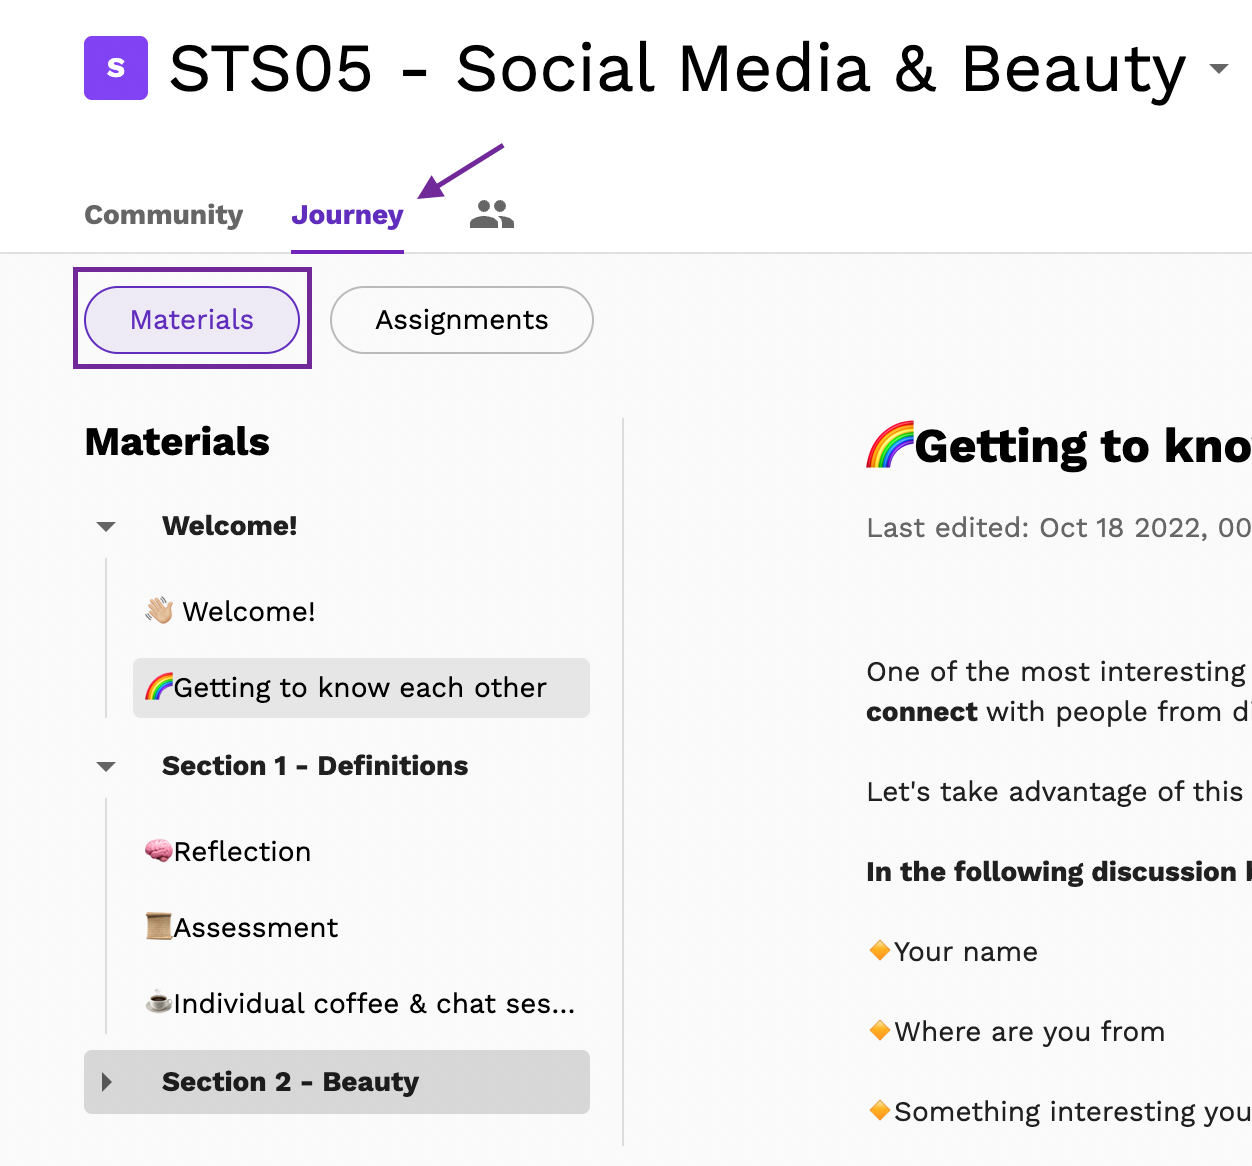Click the Materials sidebar heading
1252x1166 pixels.
[177, 442]
